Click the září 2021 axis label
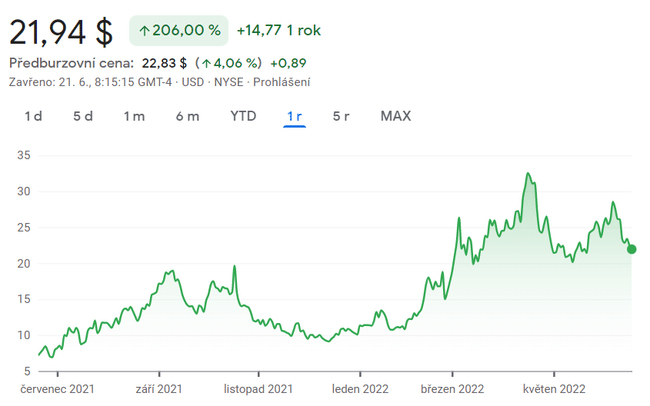 158,388
